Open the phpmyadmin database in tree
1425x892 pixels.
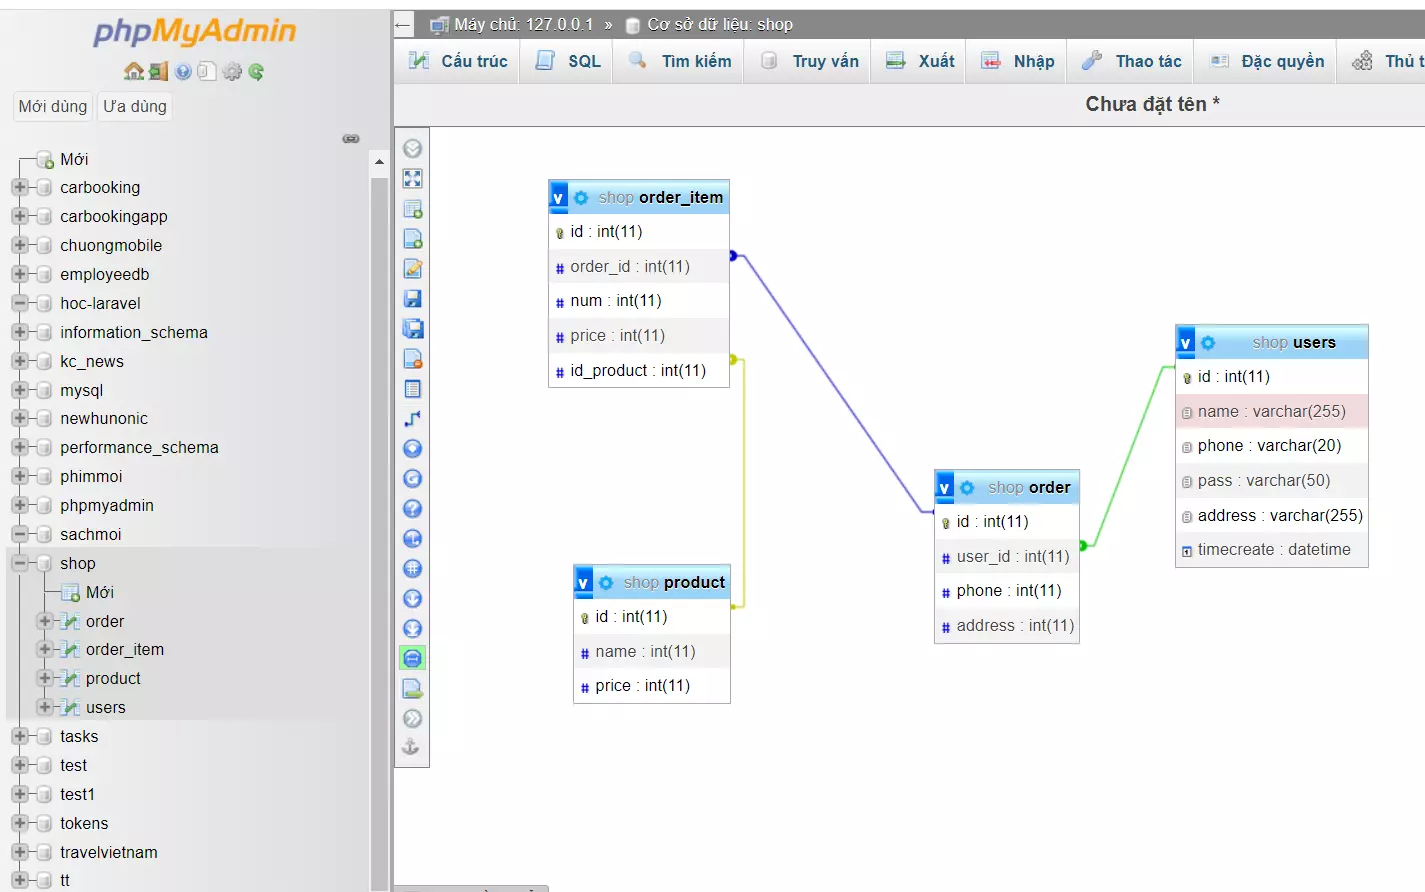pyautogui.click(x=107, y=505)
